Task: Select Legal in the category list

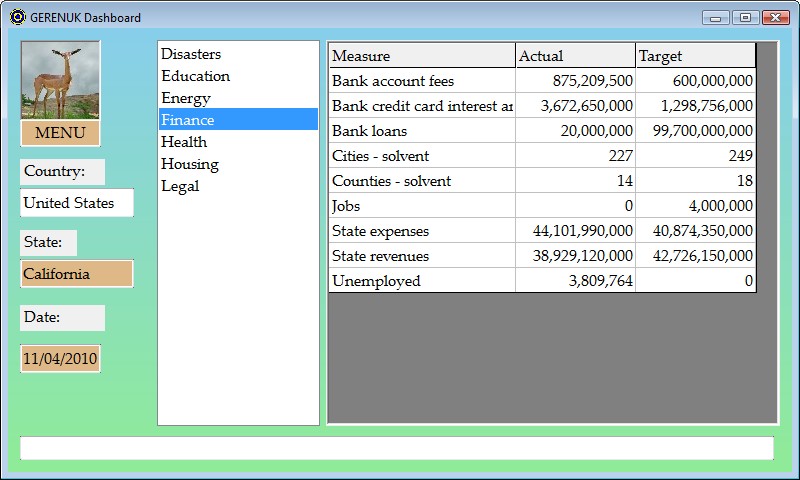Action: pyautogui.click(x=180, y=186)
